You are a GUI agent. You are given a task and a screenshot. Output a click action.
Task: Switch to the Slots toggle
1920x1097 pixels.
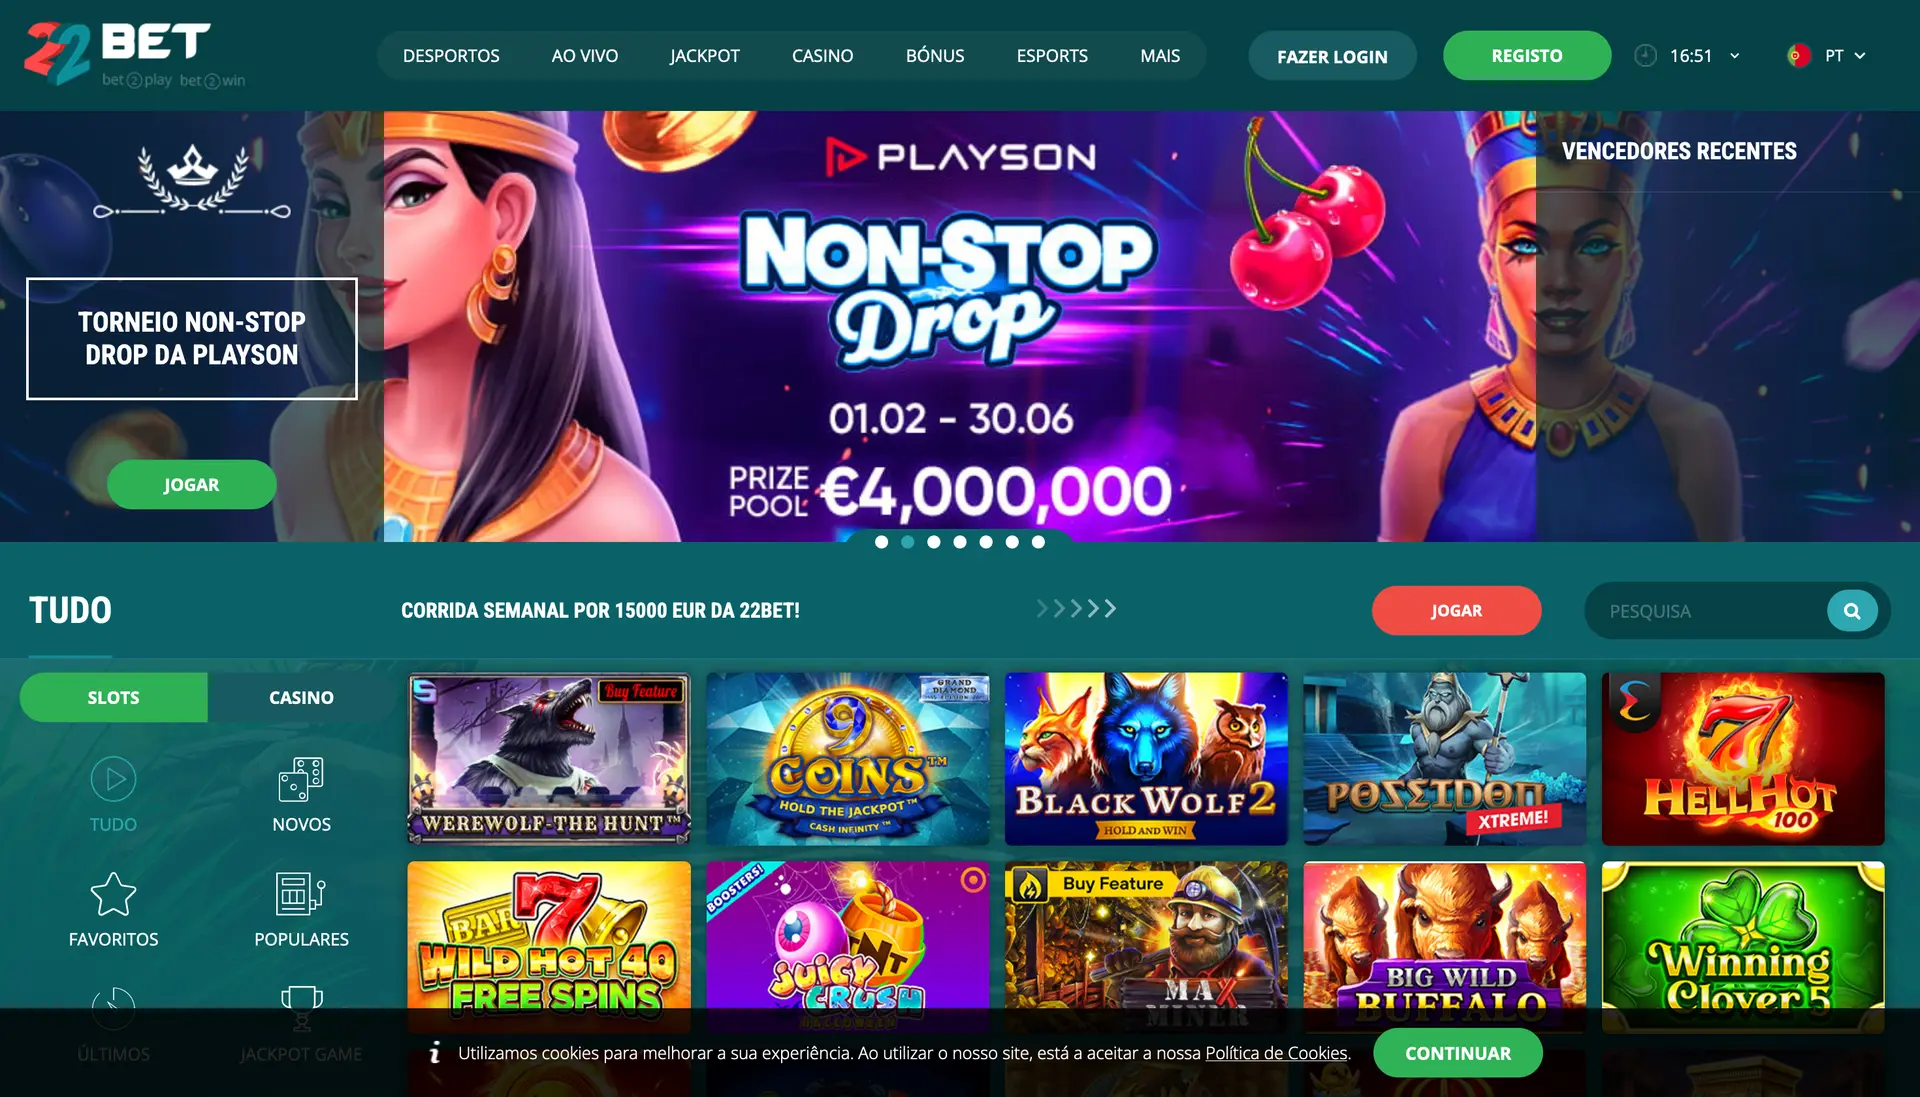[113, 697]
